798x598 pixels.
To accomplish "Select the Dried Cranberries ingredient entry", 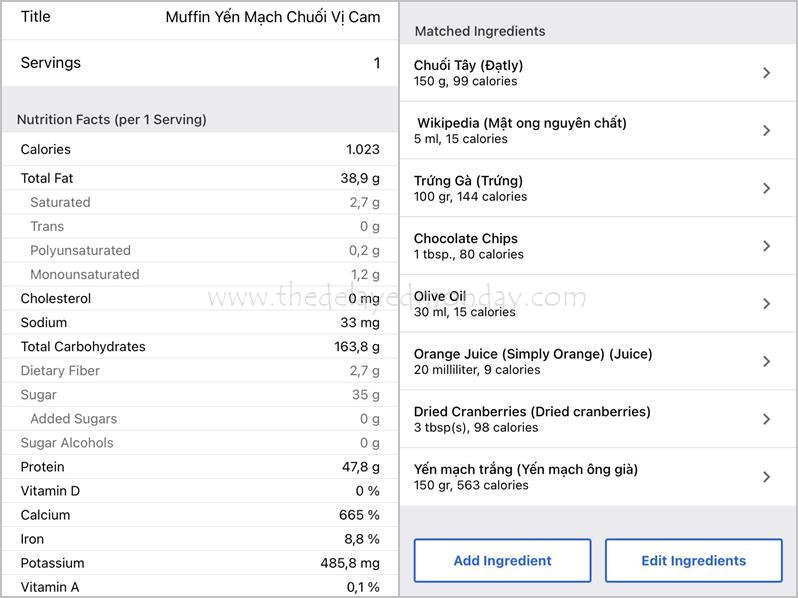I will [x=580, y=419].
